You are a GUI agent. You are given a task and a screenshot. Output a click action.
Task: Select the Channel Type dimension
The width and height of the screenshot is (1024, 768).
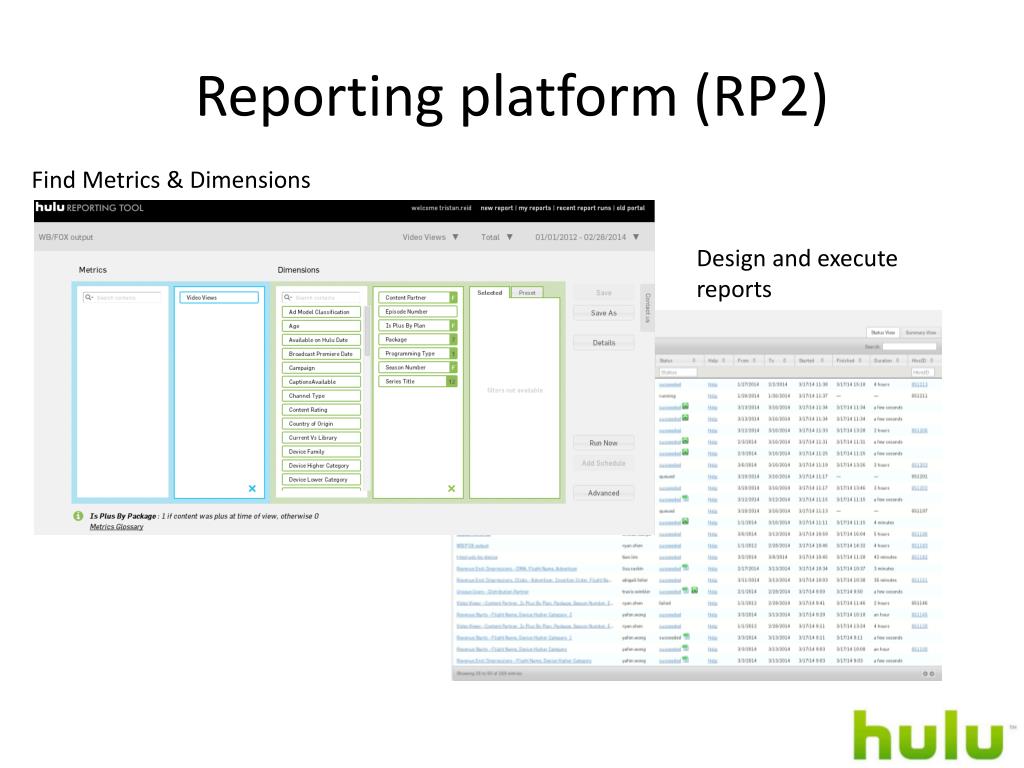click(x=321, y=396)
